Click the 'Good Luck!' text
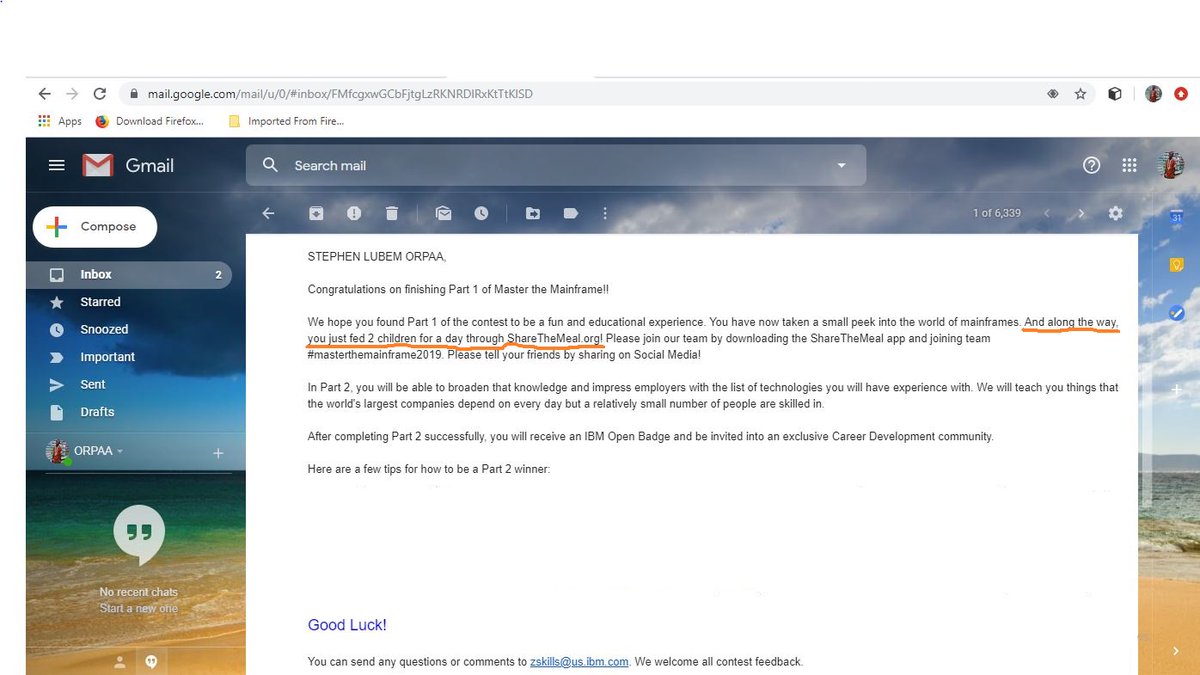 point(347,625)
